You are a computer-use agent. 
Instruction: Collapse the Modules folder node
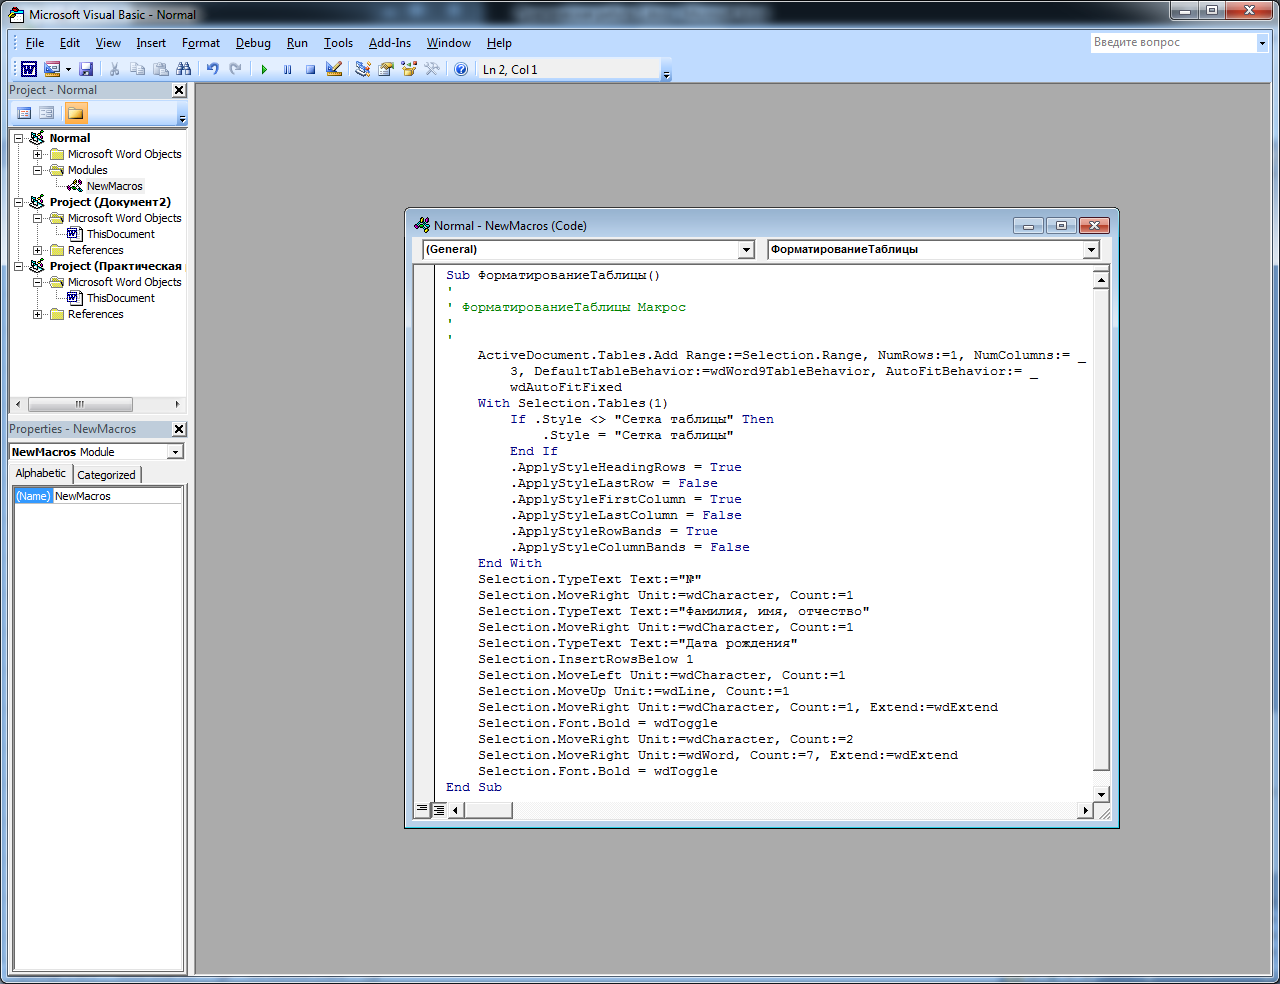tap(38, 170)
